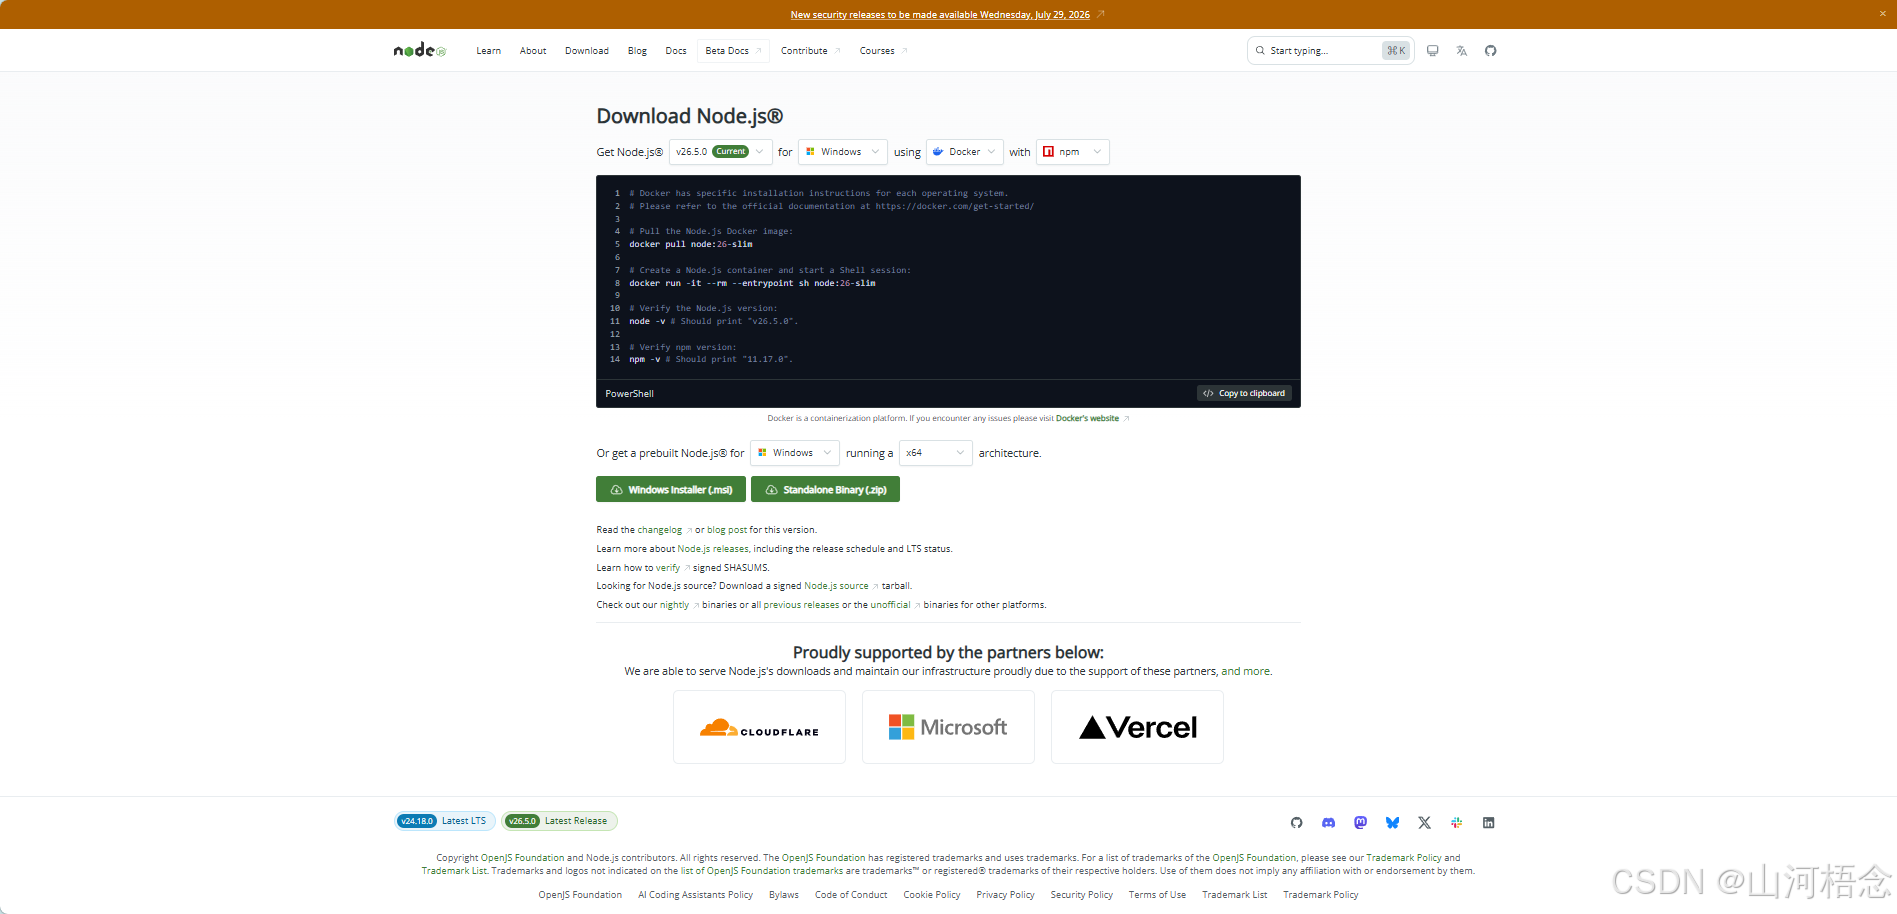
Task: Click the Vercel partner logo
Action: 1137,727
